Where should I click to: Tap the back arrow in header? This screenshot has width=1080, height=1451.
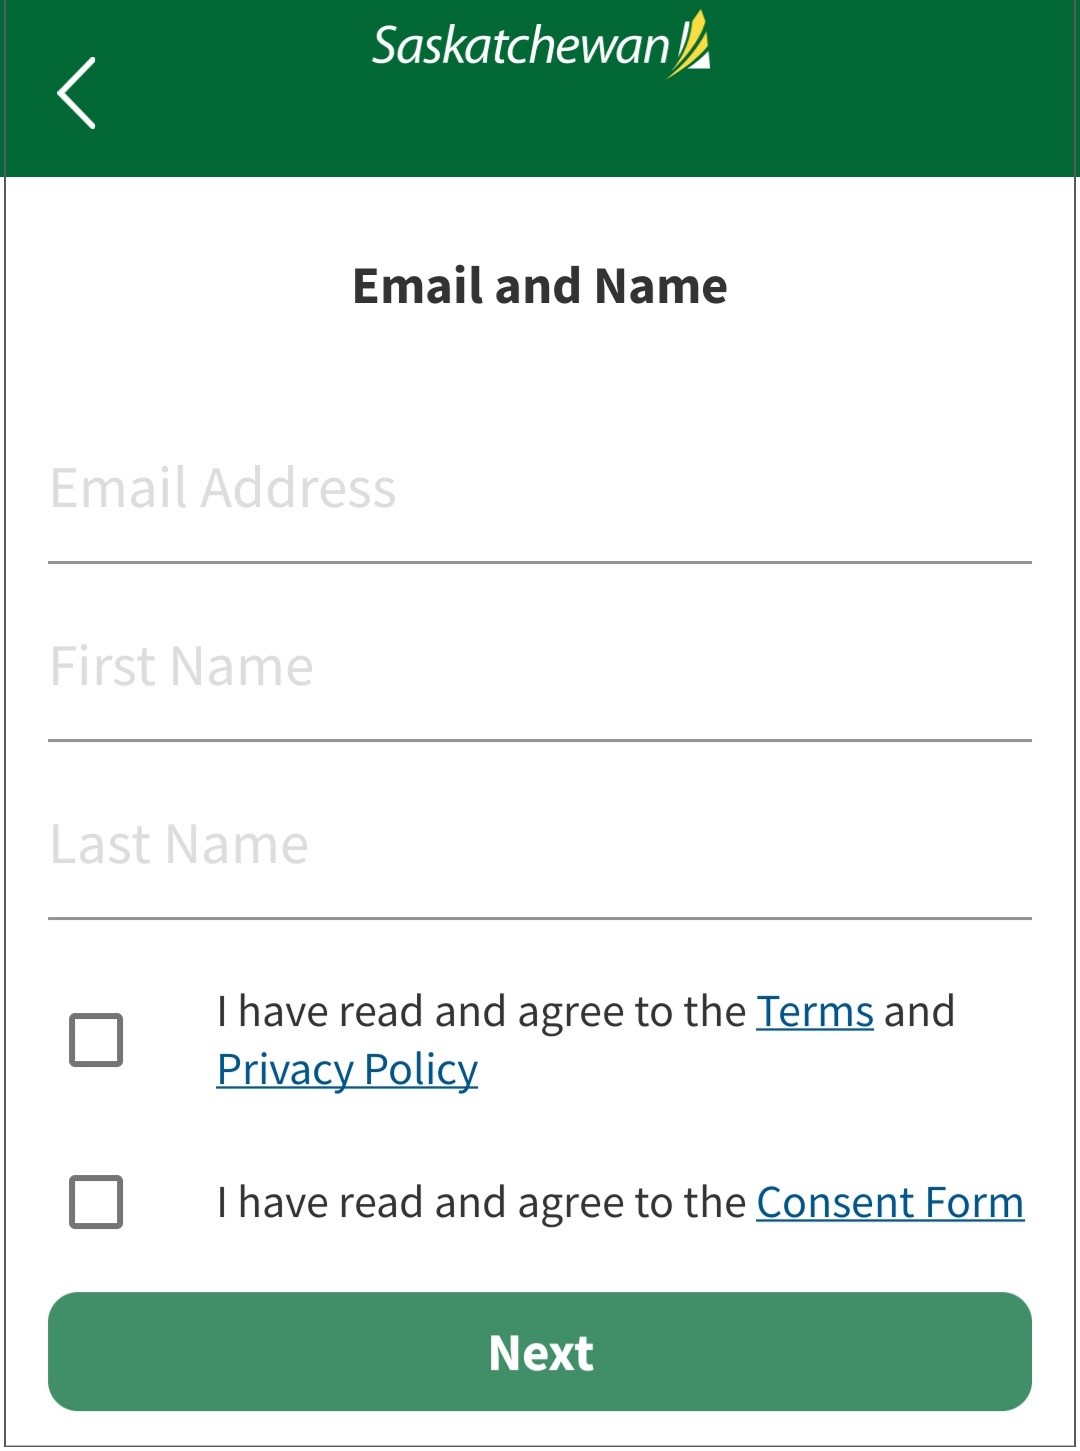(76, 93)
